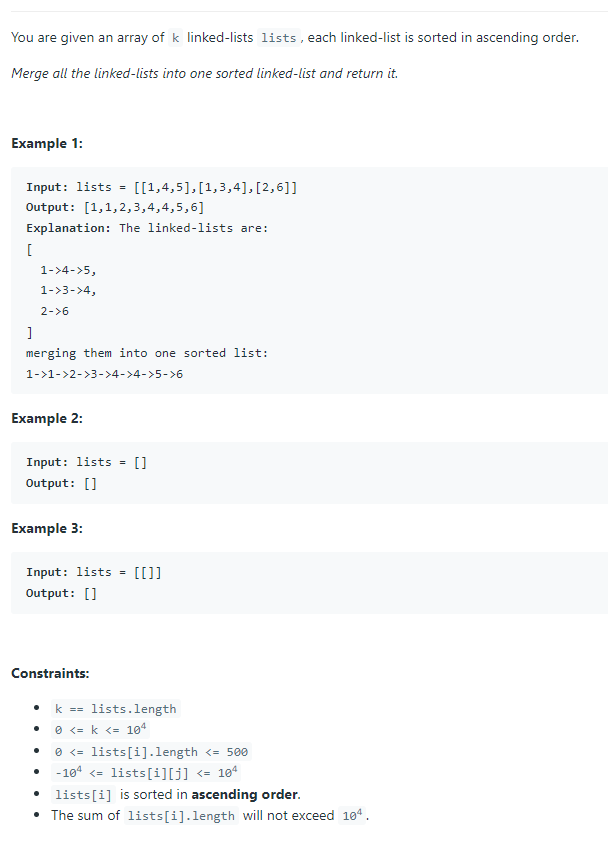Select the 'Example 3:' heading
The image size is (608, 848).
(x=47, y=528)
